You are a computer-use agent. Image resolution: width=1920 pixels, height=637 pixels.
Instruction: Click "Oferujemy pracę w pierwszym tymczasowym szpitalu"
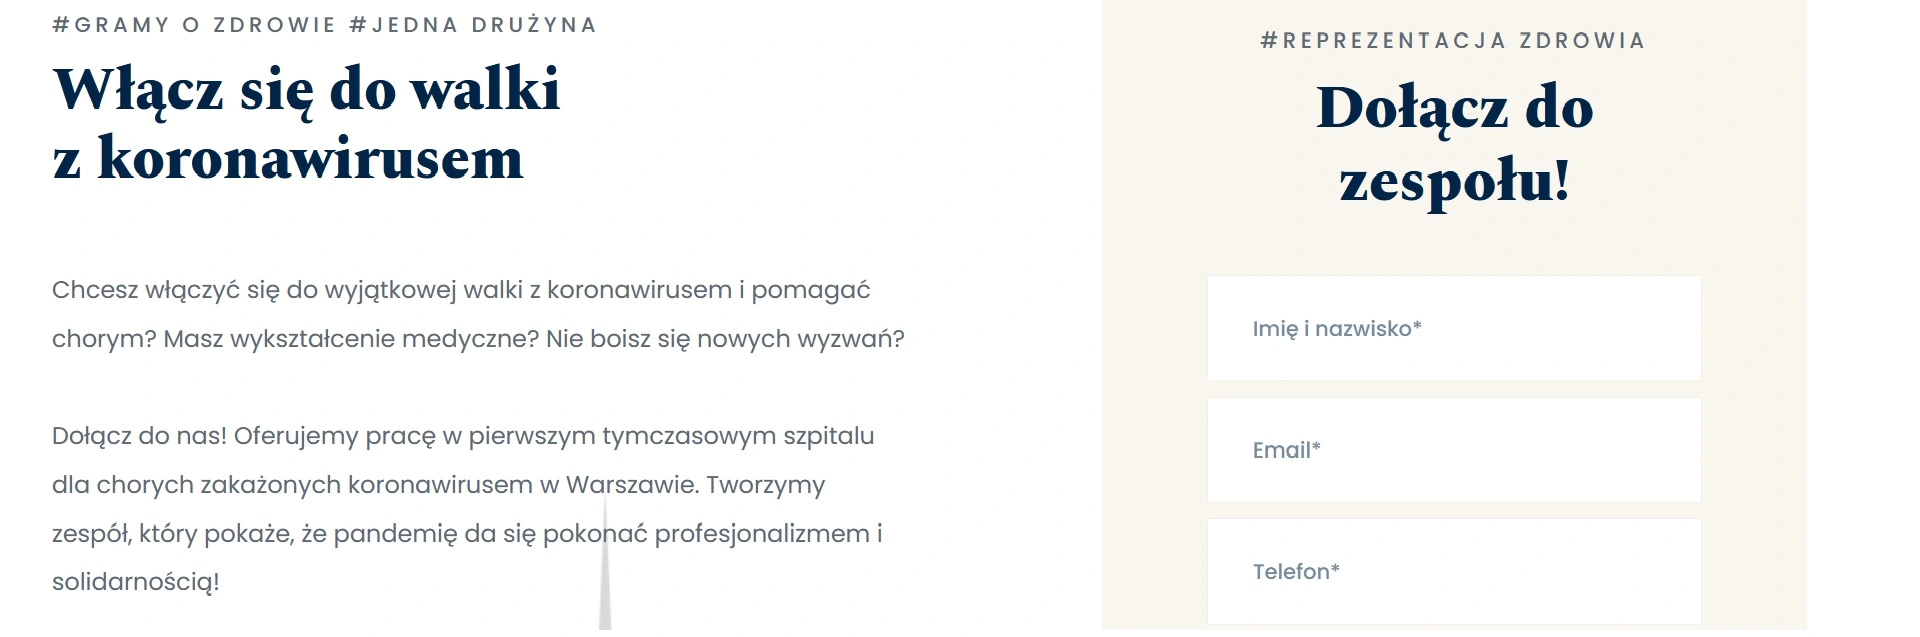click(x=554, y=436)
